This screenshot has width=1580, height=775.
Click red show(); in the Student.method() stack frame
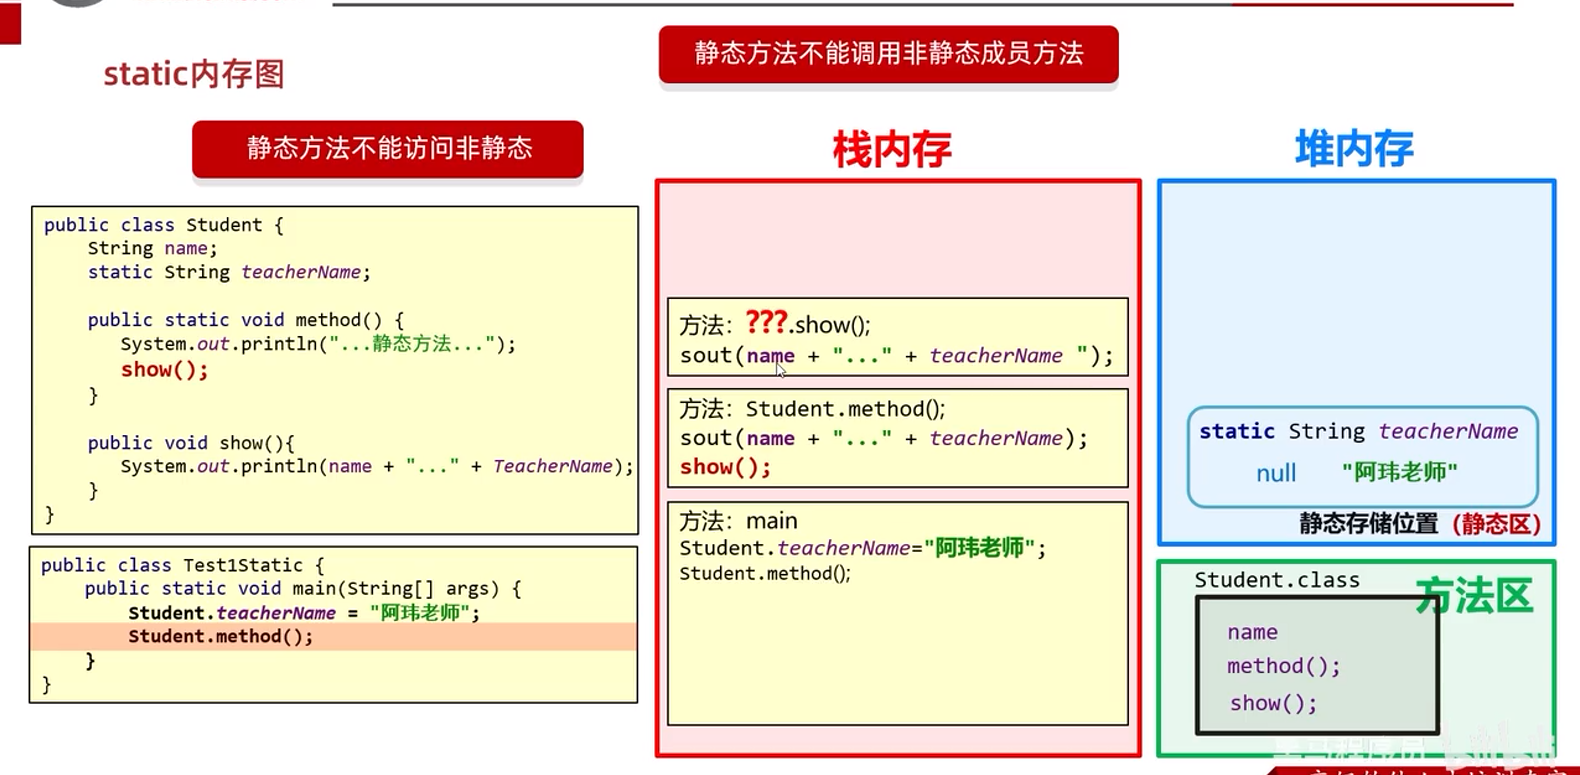tap(726, 467)
